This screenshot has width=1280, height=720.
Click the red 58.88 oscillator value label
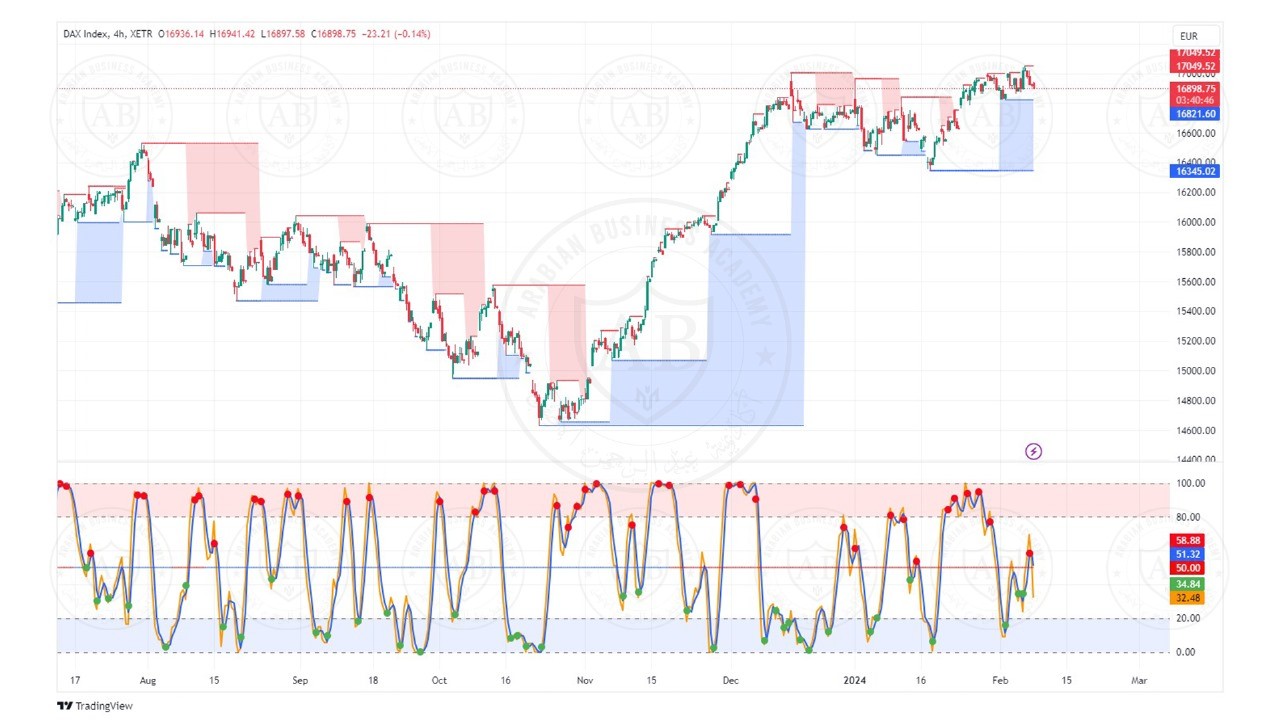(1188, 540)
